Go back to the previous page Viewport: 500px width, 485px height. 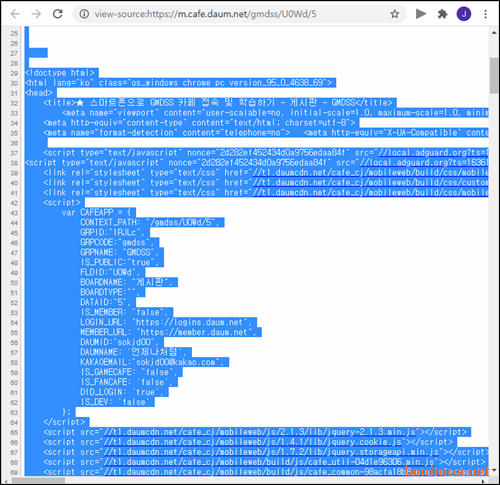(15, 14)
